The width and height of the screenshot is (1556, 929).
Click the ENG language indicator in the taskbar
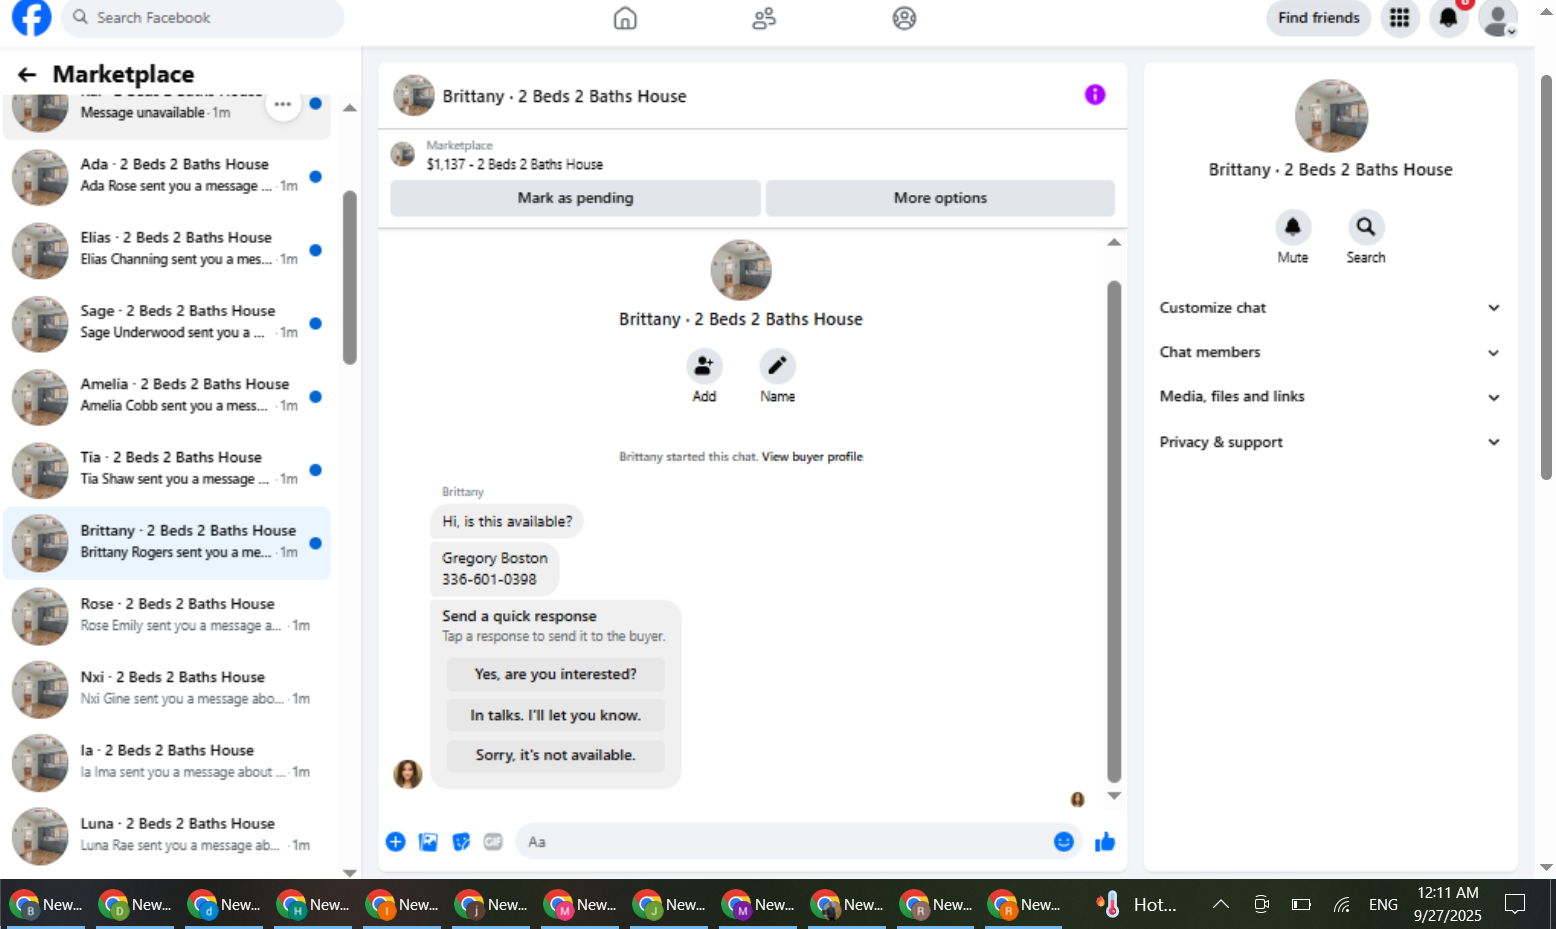1383,904
